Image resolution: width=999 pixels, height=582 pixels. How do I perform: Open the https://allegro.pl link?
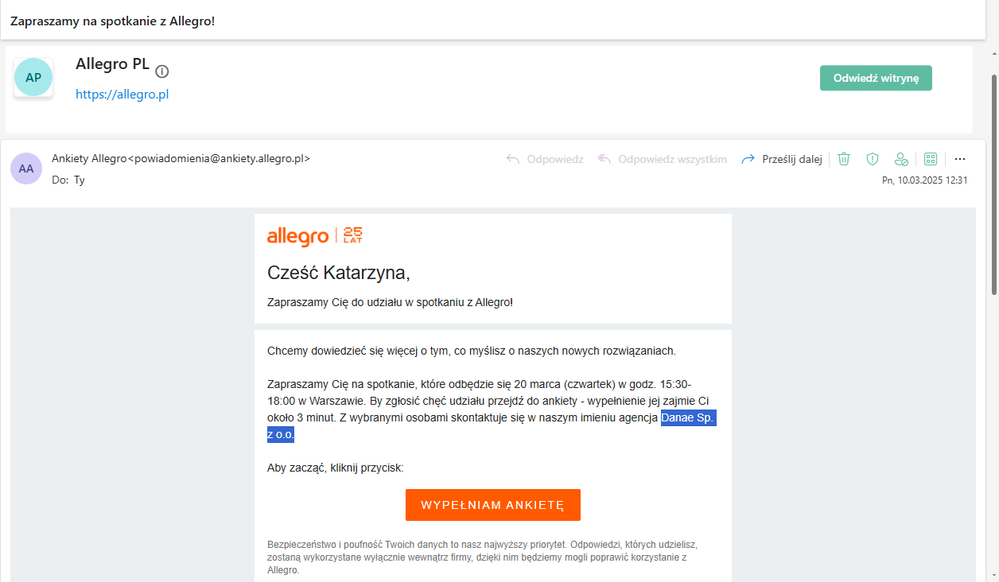pos(122,94)
